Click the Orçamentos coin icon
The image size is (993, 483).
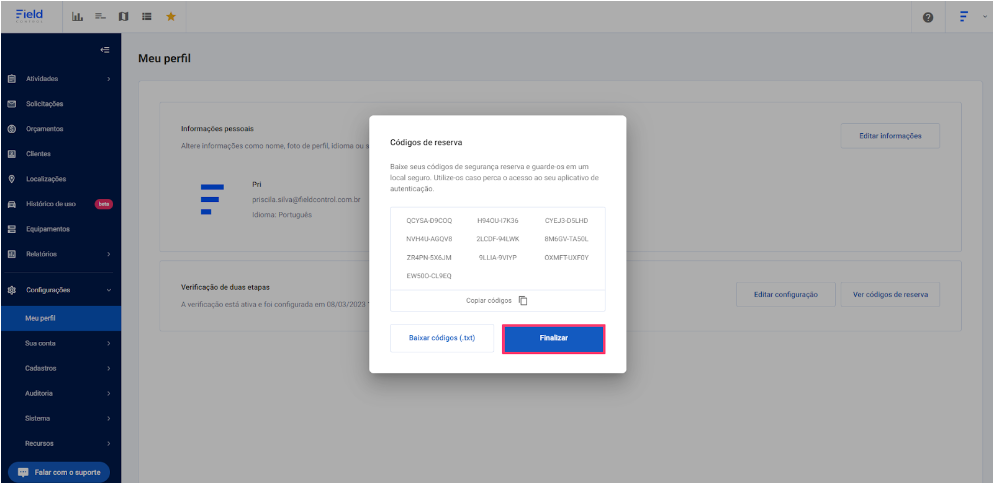(x=11, y=129)
